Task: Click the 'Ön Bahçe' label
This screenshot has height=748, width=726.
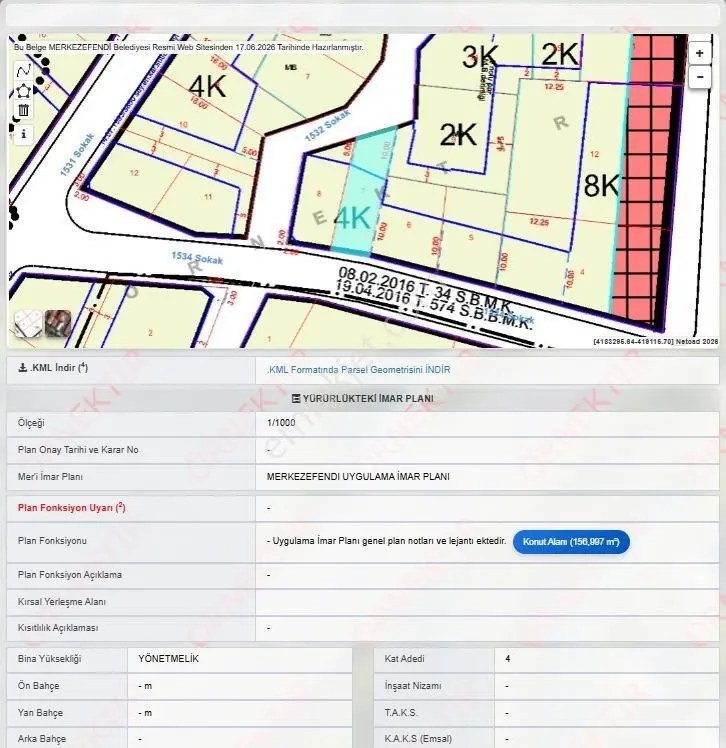Action: pyautogui.click(x=39, y=686)
